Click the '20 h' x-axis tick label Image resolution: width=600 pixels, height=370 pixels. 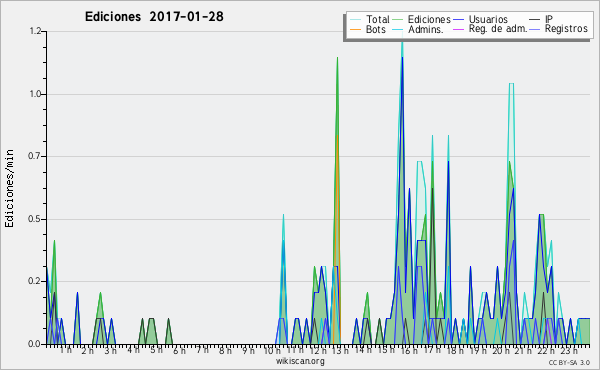click(500, 351)
